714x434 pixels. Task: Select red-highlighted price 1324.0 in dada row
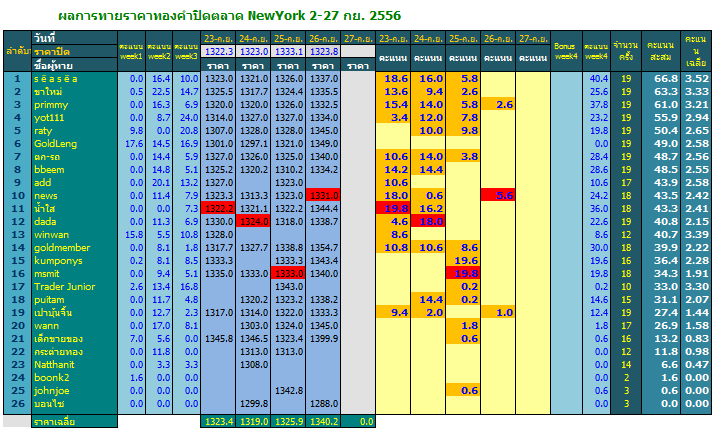(253, 222)
